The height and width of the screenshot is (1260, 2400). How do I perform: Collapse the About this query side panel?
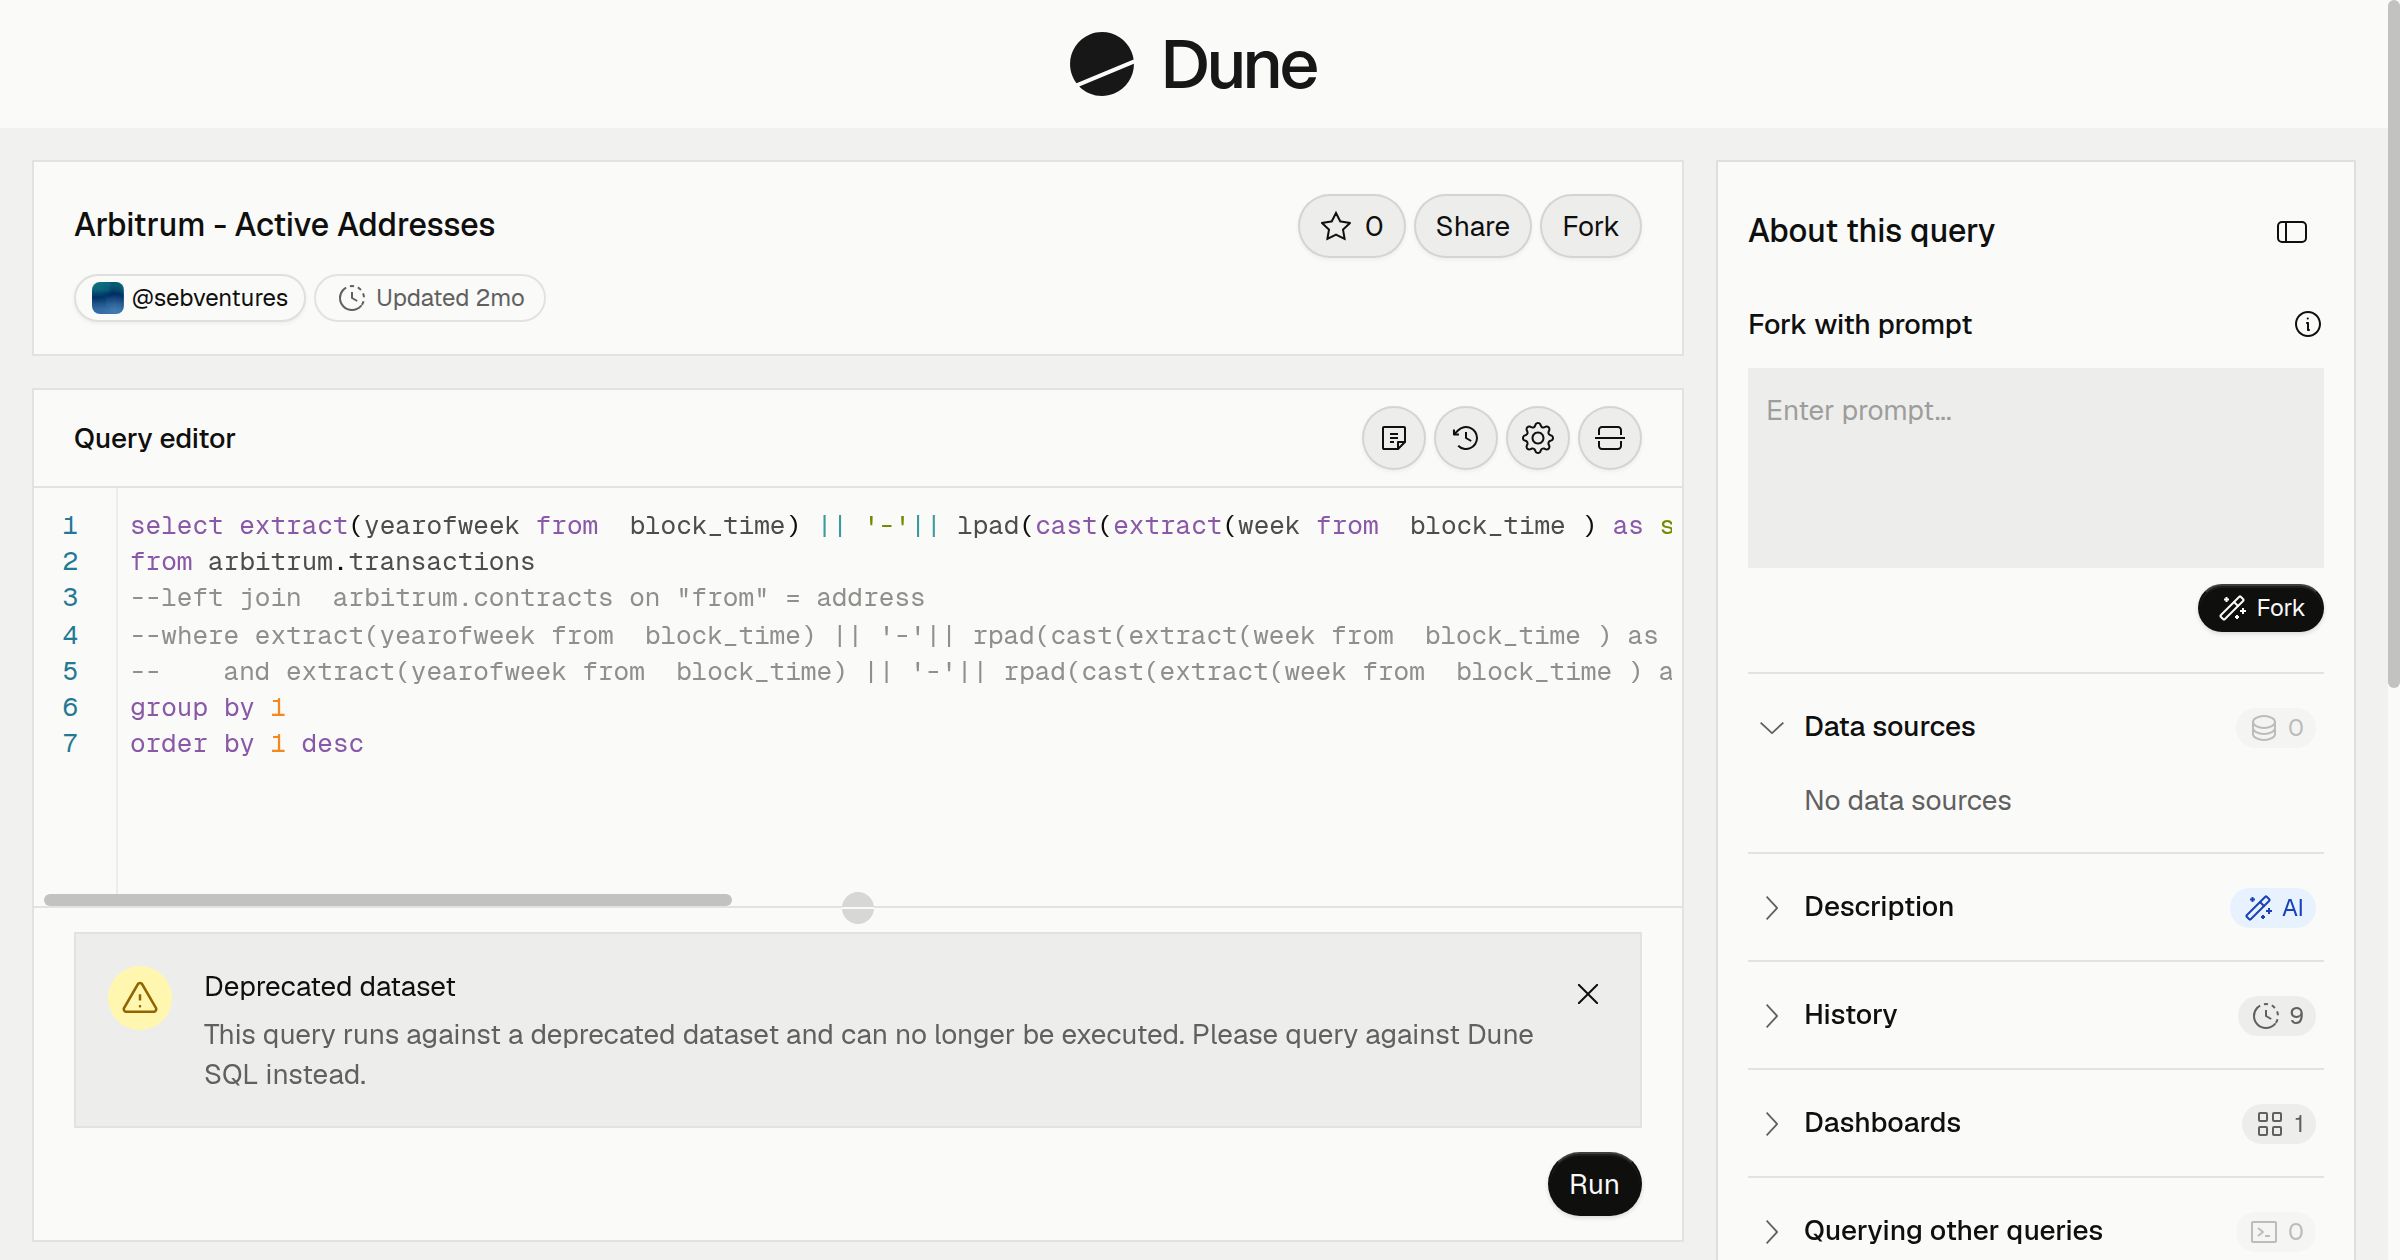2291,232
